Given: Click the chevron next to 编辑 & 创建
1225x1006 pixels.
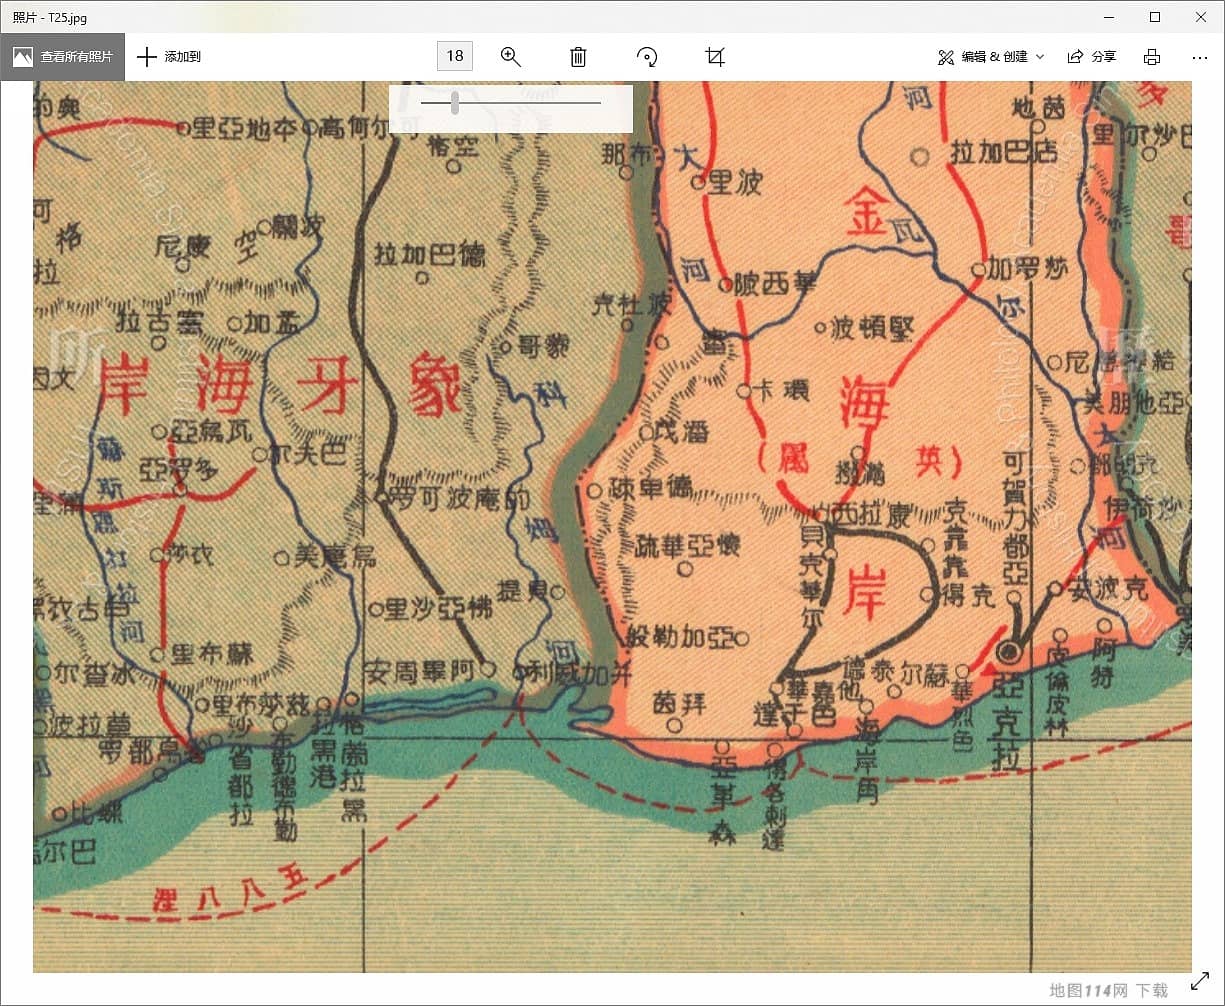Looking at the screenshot, I should point(1040,57).
